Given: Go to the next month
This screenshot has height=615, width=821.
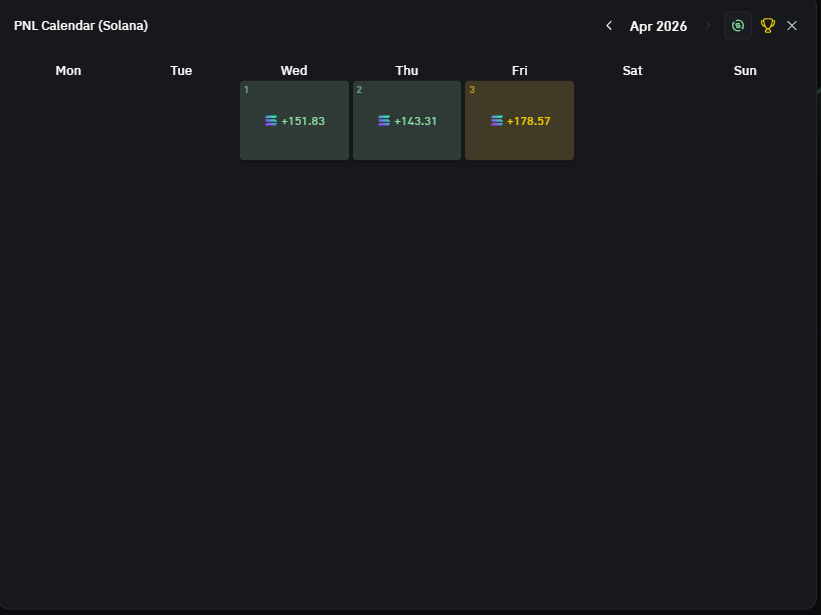Looking at the screenshot, I should coord(707,26).
